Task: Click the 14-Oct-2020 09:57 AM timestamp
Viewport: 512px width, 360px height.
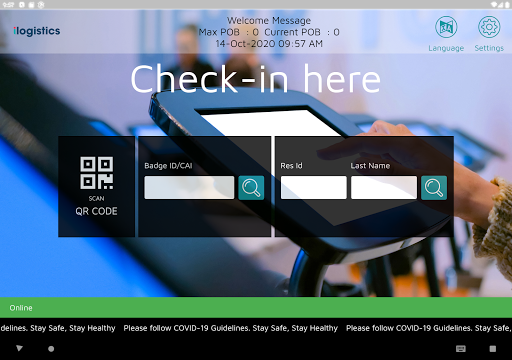Action: [x=269, y=44]
